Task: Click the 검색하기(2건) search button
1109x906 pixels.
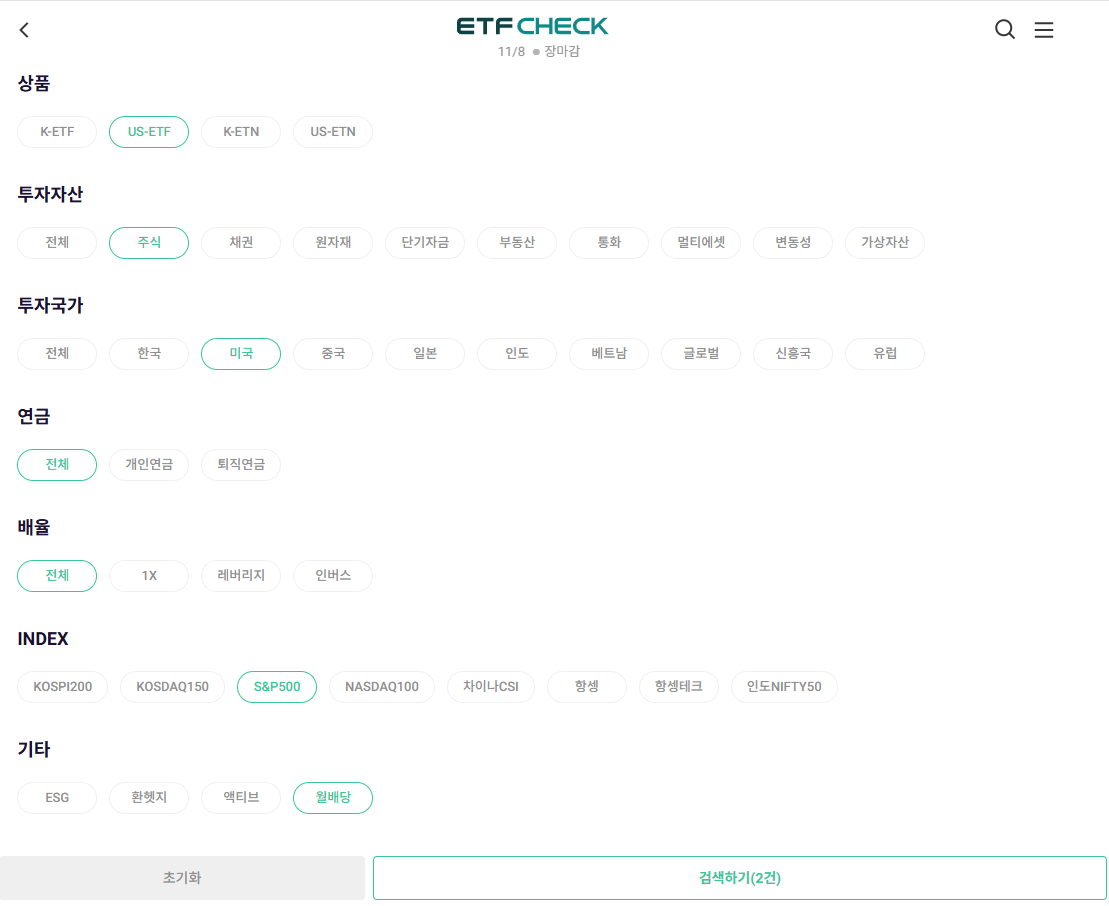Action: 740,877
